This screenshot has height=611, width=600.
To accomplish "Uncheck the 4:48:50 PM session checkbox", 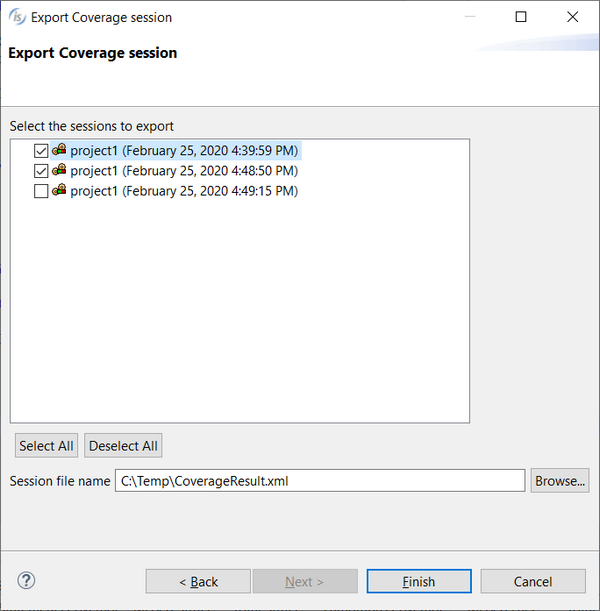I will [41, 171].
